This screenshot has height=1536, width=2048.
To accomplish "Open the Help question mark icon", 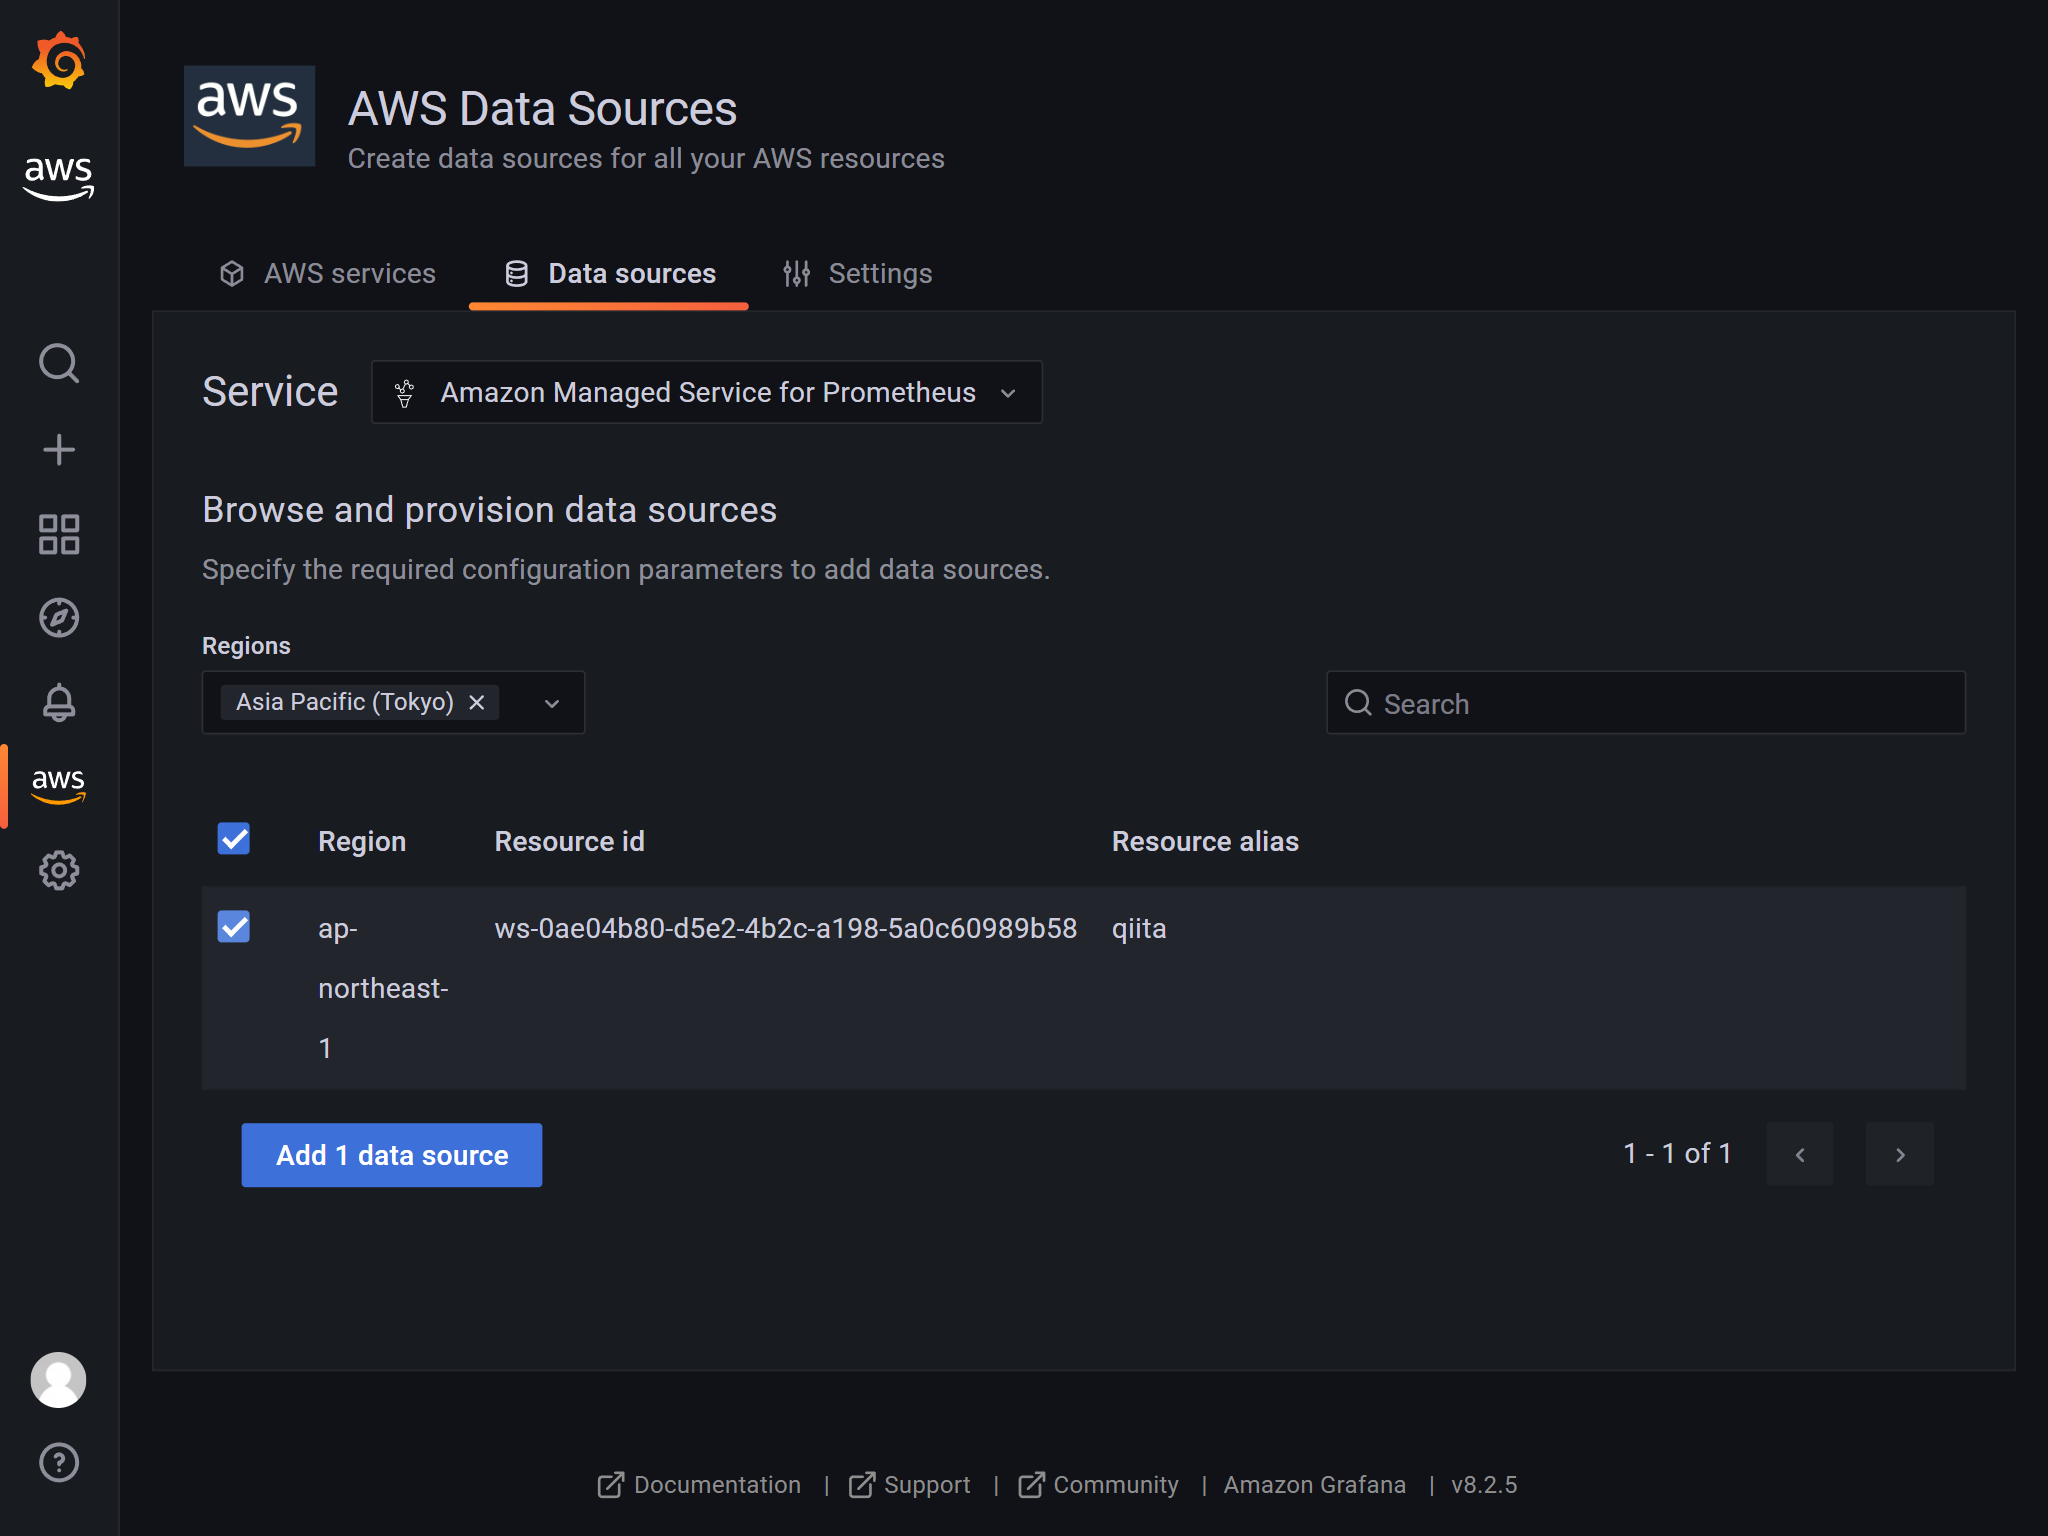I will click(58, 1462).
